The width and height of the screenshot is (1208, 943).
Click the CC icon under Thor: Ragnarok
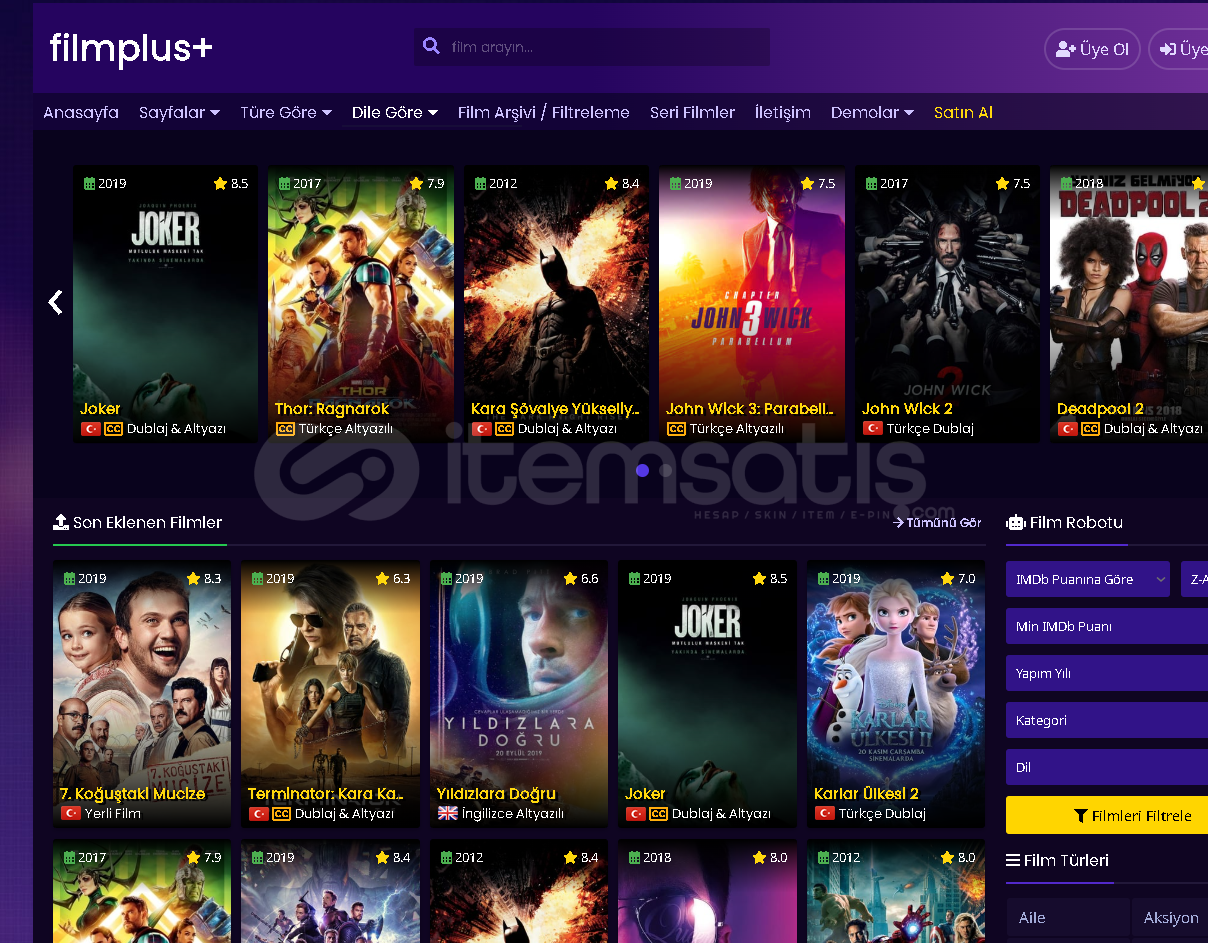coord(285,428)
